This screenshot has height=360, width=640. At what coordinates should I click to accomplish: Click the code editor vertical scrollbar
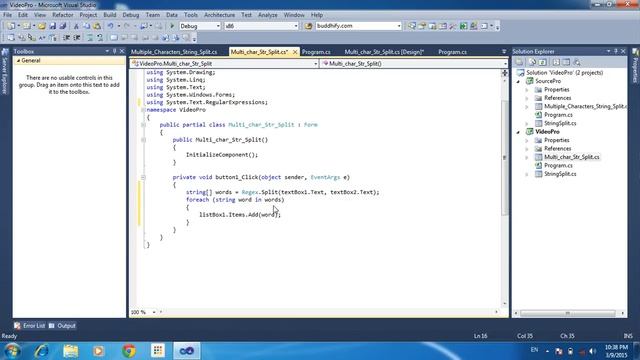click(505, 157)
